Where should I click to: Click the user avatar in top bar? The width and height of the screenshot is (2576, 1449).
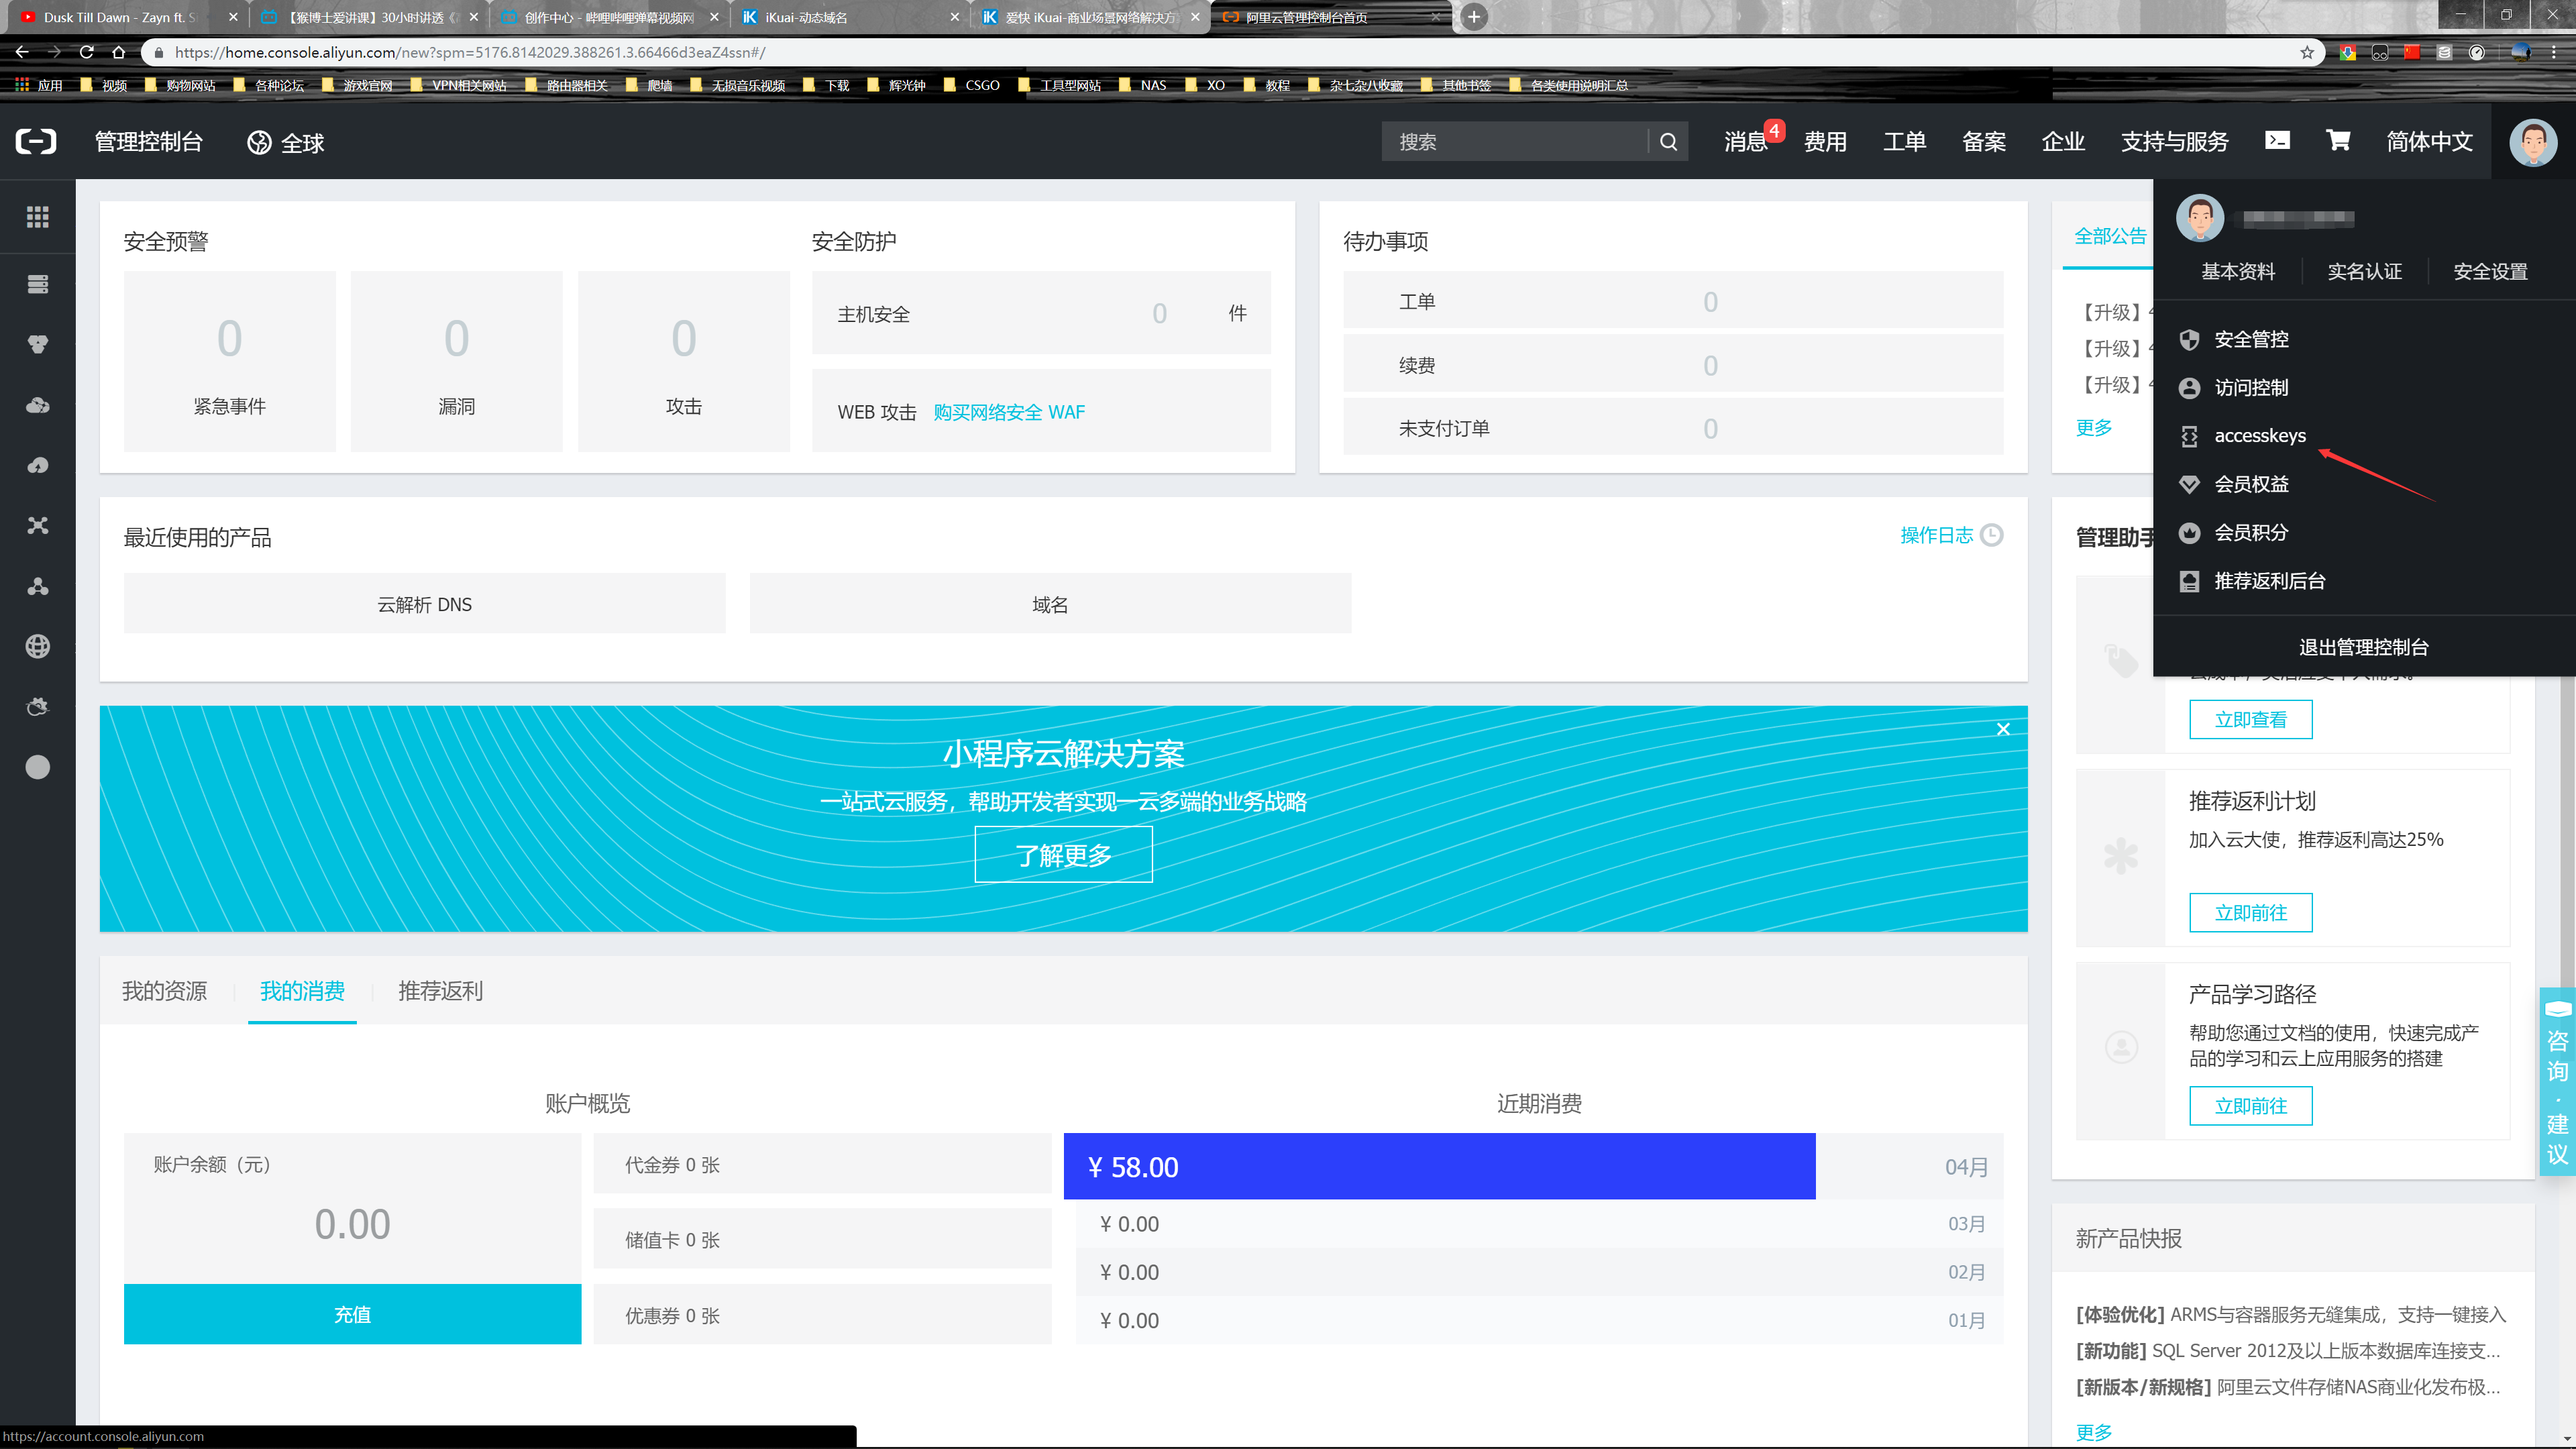click(2532, 142)
